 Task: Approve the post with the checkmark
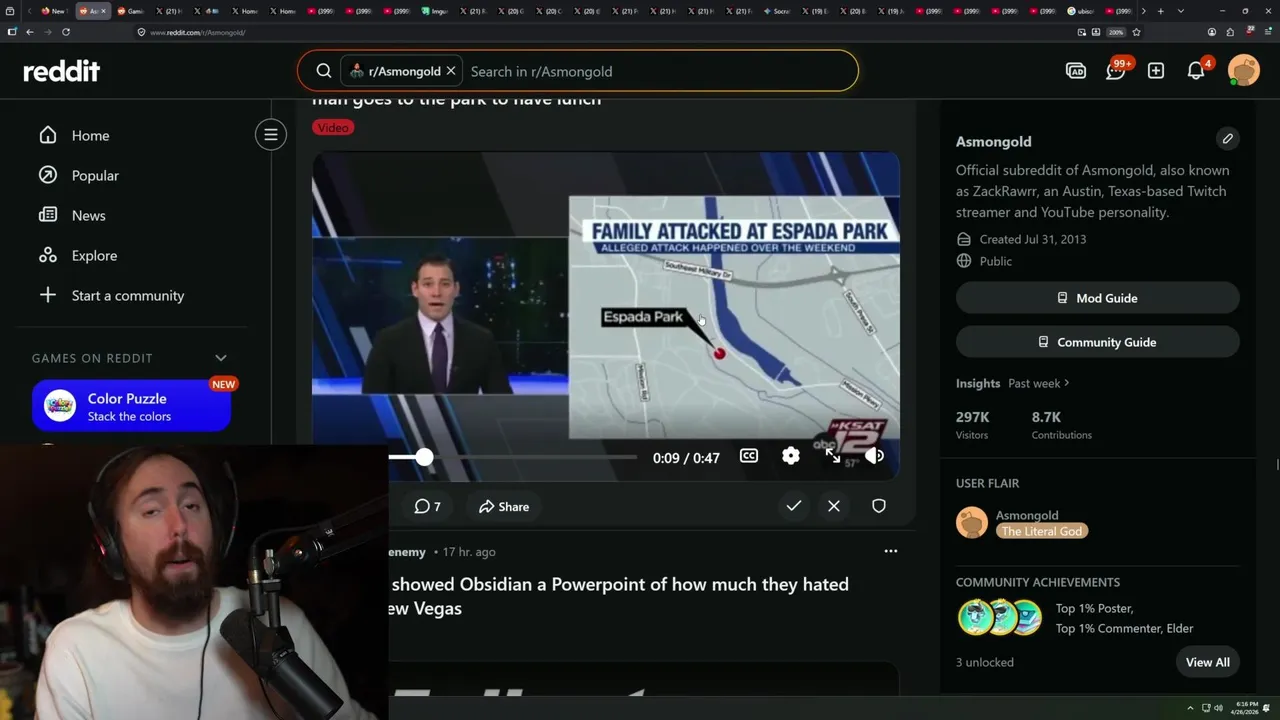[x=794, y=506]
